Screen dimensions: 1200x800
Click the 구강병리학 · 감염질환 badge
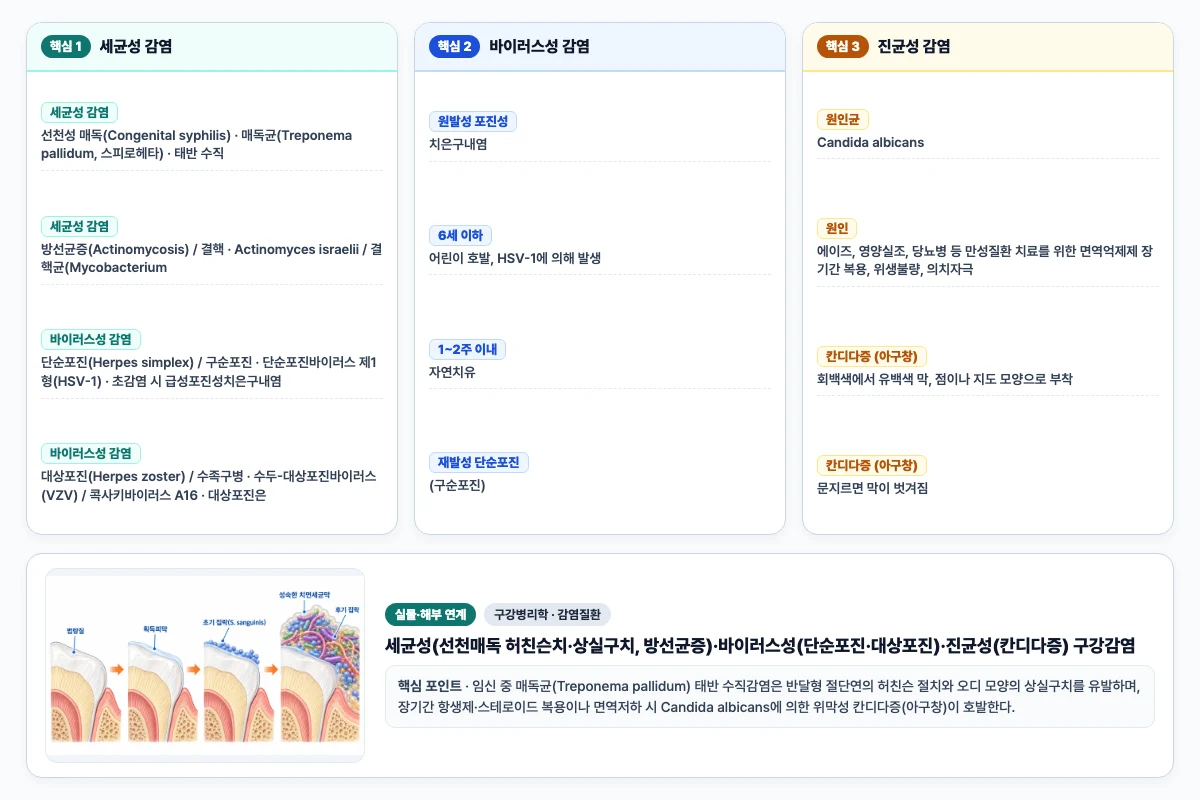pos(547,615)
